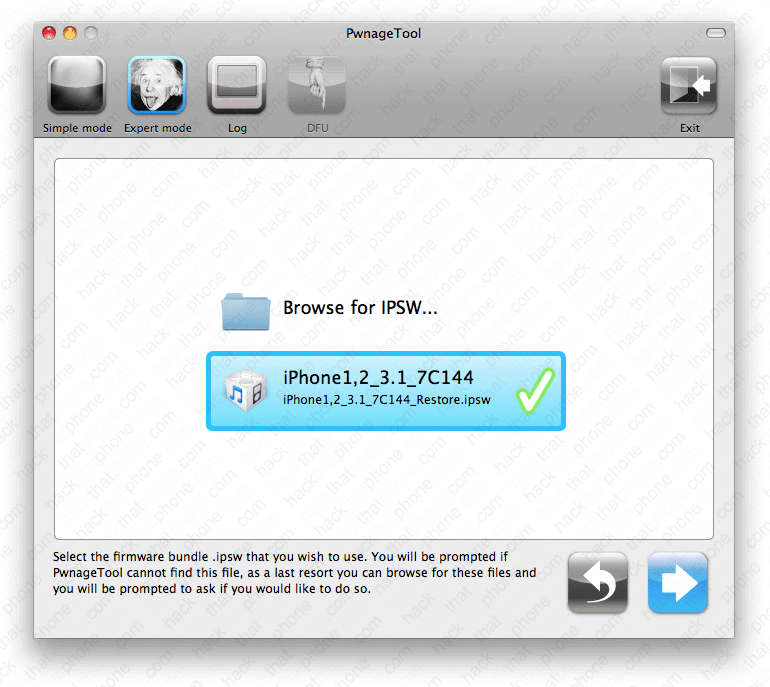
Task: Click the Exit door icon
Action: coord(689,86)
